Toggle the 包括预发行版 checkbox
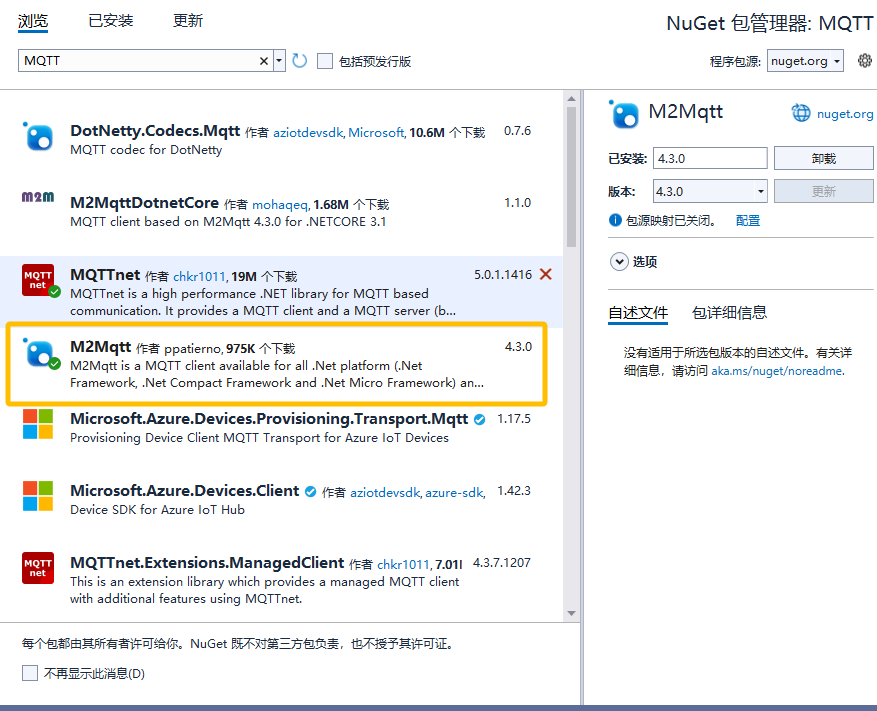Viewport: 877px width, 711px height. [x=325, y=61]
